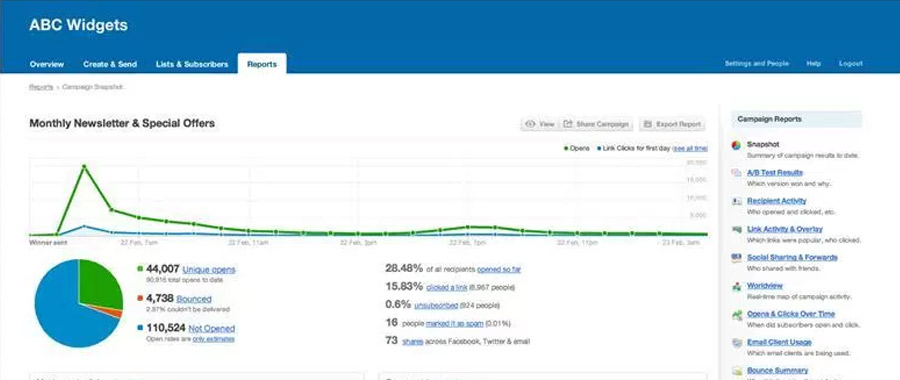This screenshot has width=900, height=380.
Task: Click the Campaign Reports panel header
Action: click(x=797, y=119)
